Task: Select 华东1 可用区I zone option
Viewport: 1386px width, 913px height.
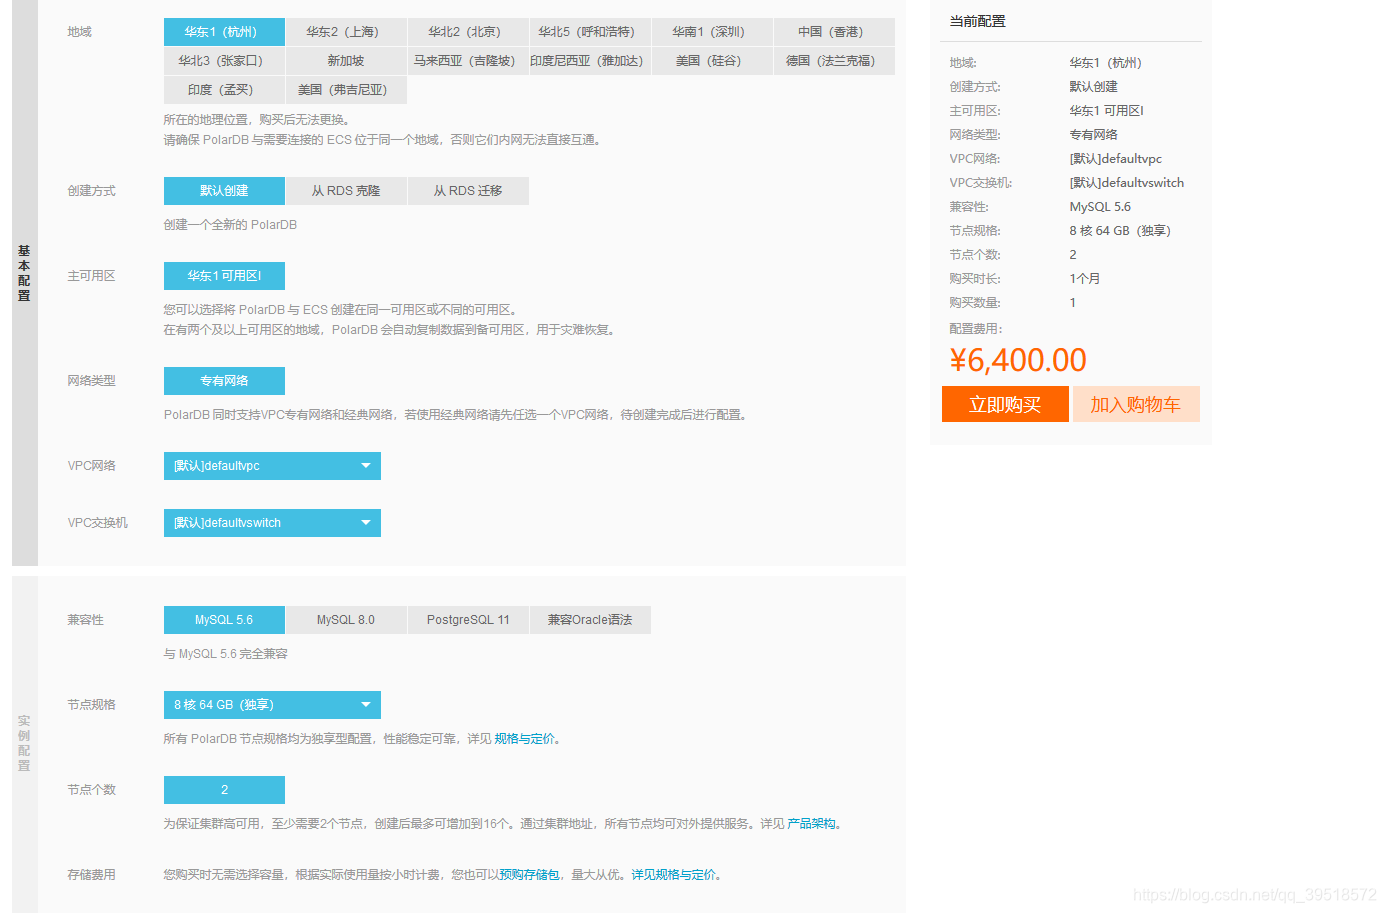Action: 224,276
